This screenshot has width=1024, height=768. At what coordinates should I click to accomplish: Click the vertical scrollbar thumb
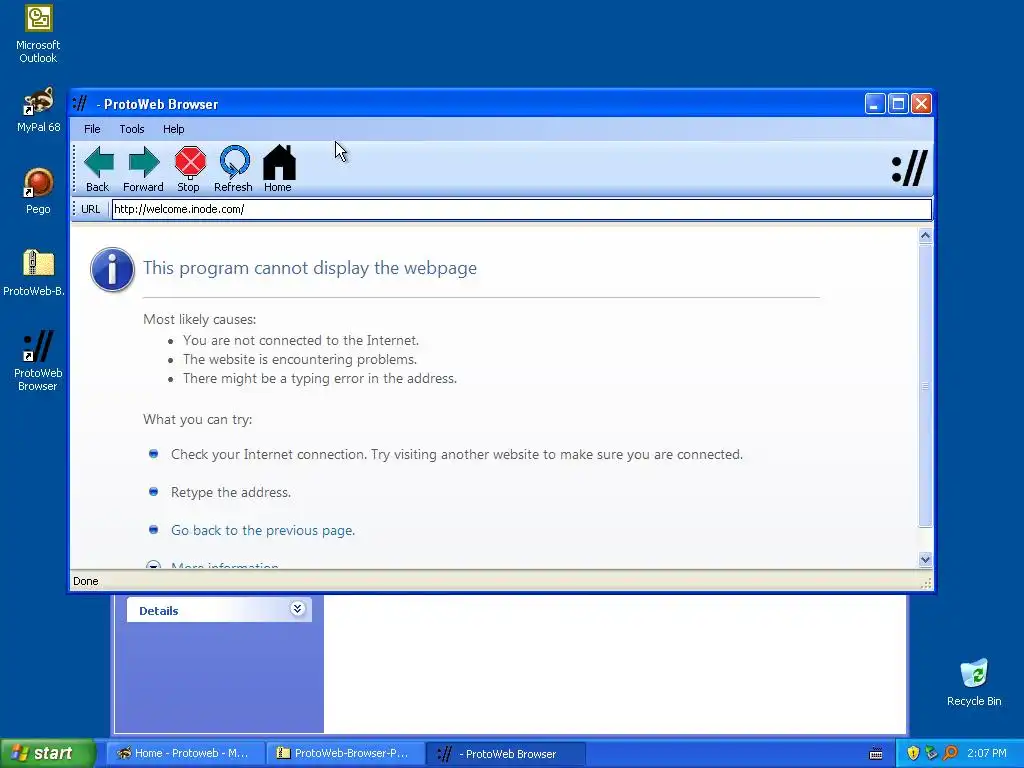(x=925, y=385)
